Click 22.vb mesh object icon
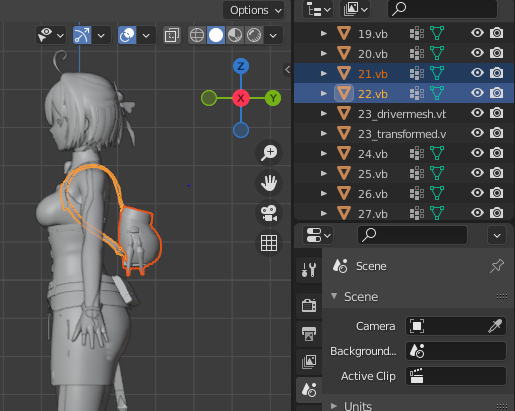 tap(344, 93)
